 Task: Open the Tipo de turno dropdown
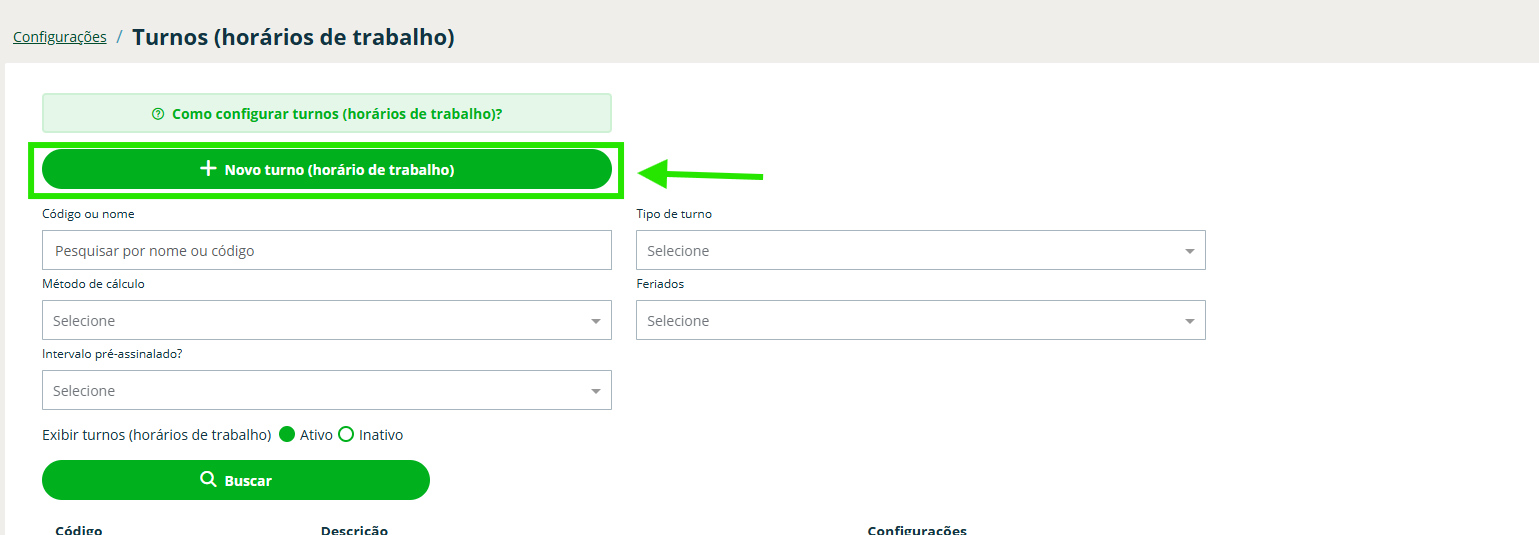coord(920,250)
